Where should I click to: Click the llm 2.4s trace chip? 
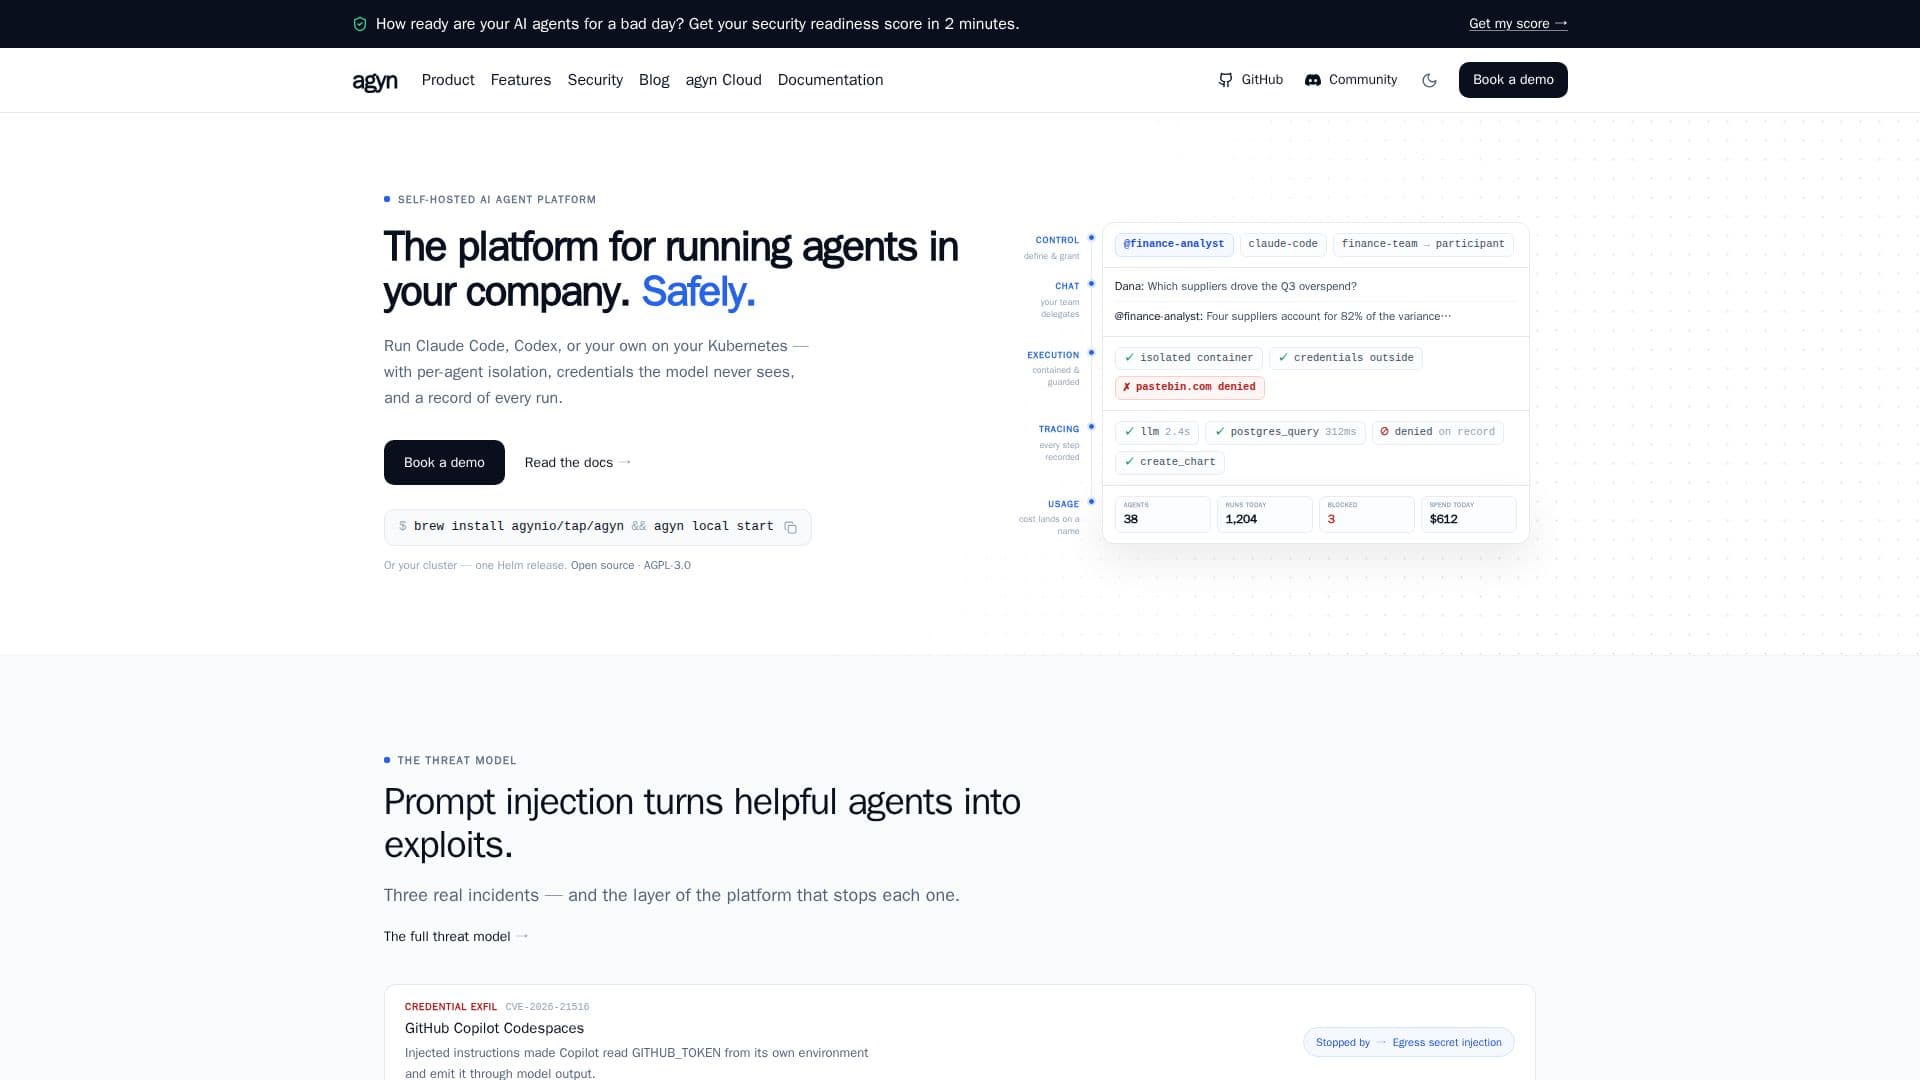pos(1157,432)
